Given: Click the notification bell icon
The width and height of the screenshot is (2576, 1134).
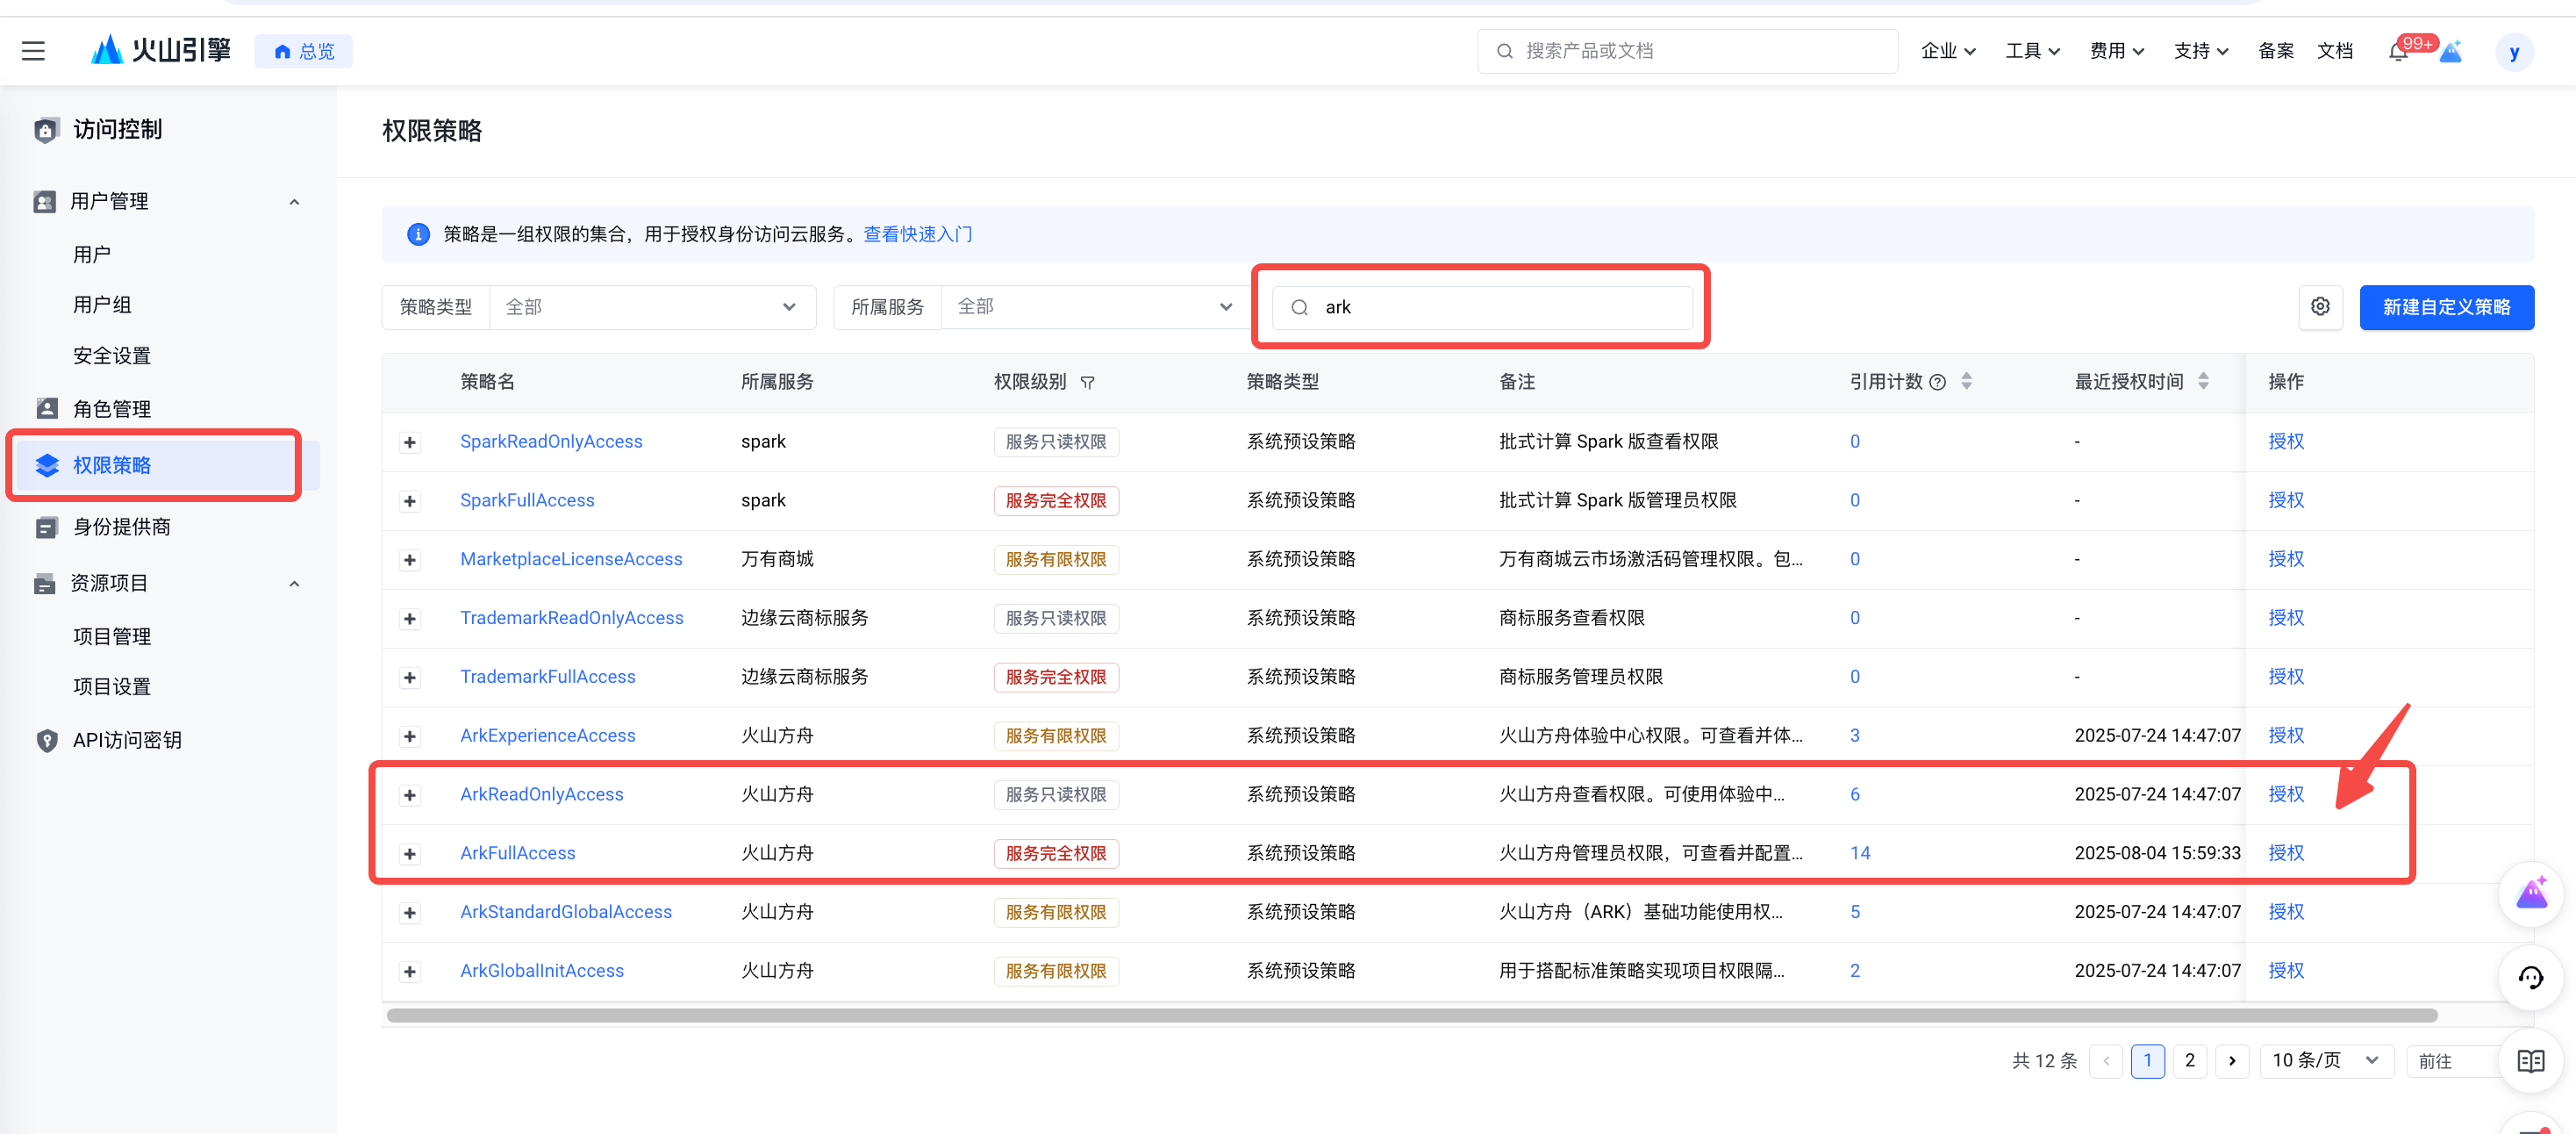Looking at the screenshot, I should tap(2397, 52).
